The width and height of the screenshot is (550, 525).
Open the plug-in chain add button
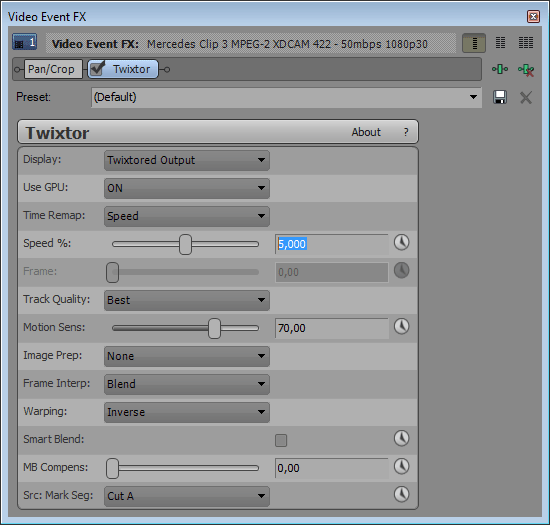500,69
